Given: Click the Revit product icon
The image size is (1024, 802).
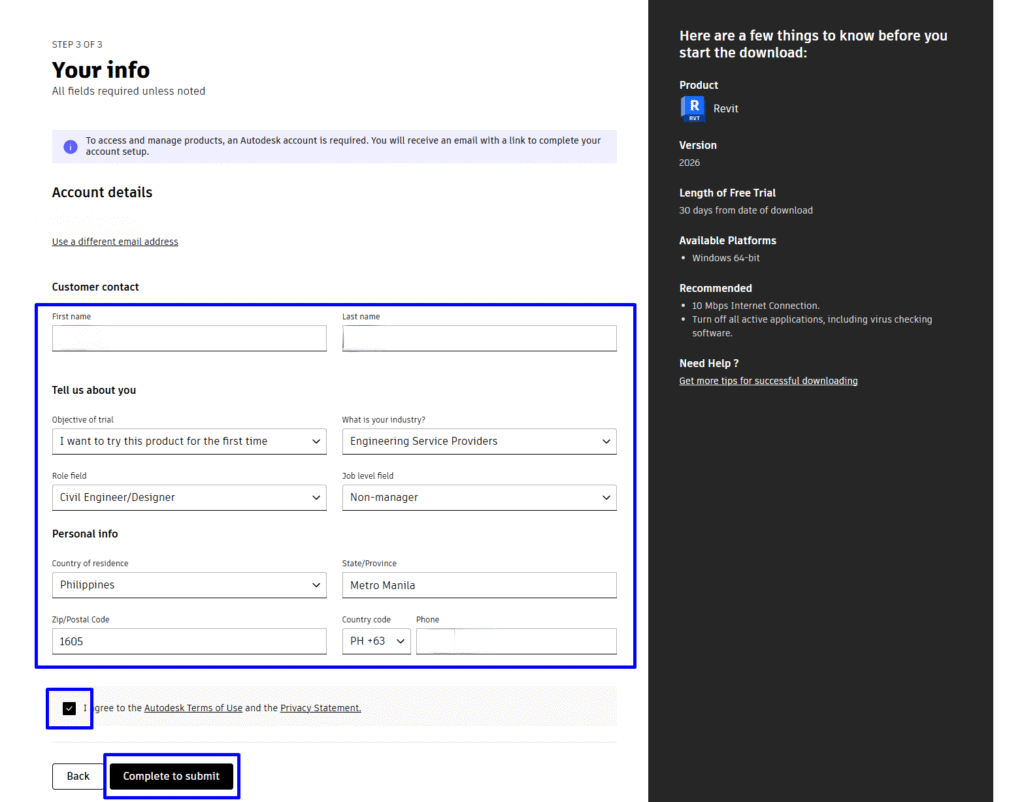Looking at the screenshot, I should (x=692, y=109).
